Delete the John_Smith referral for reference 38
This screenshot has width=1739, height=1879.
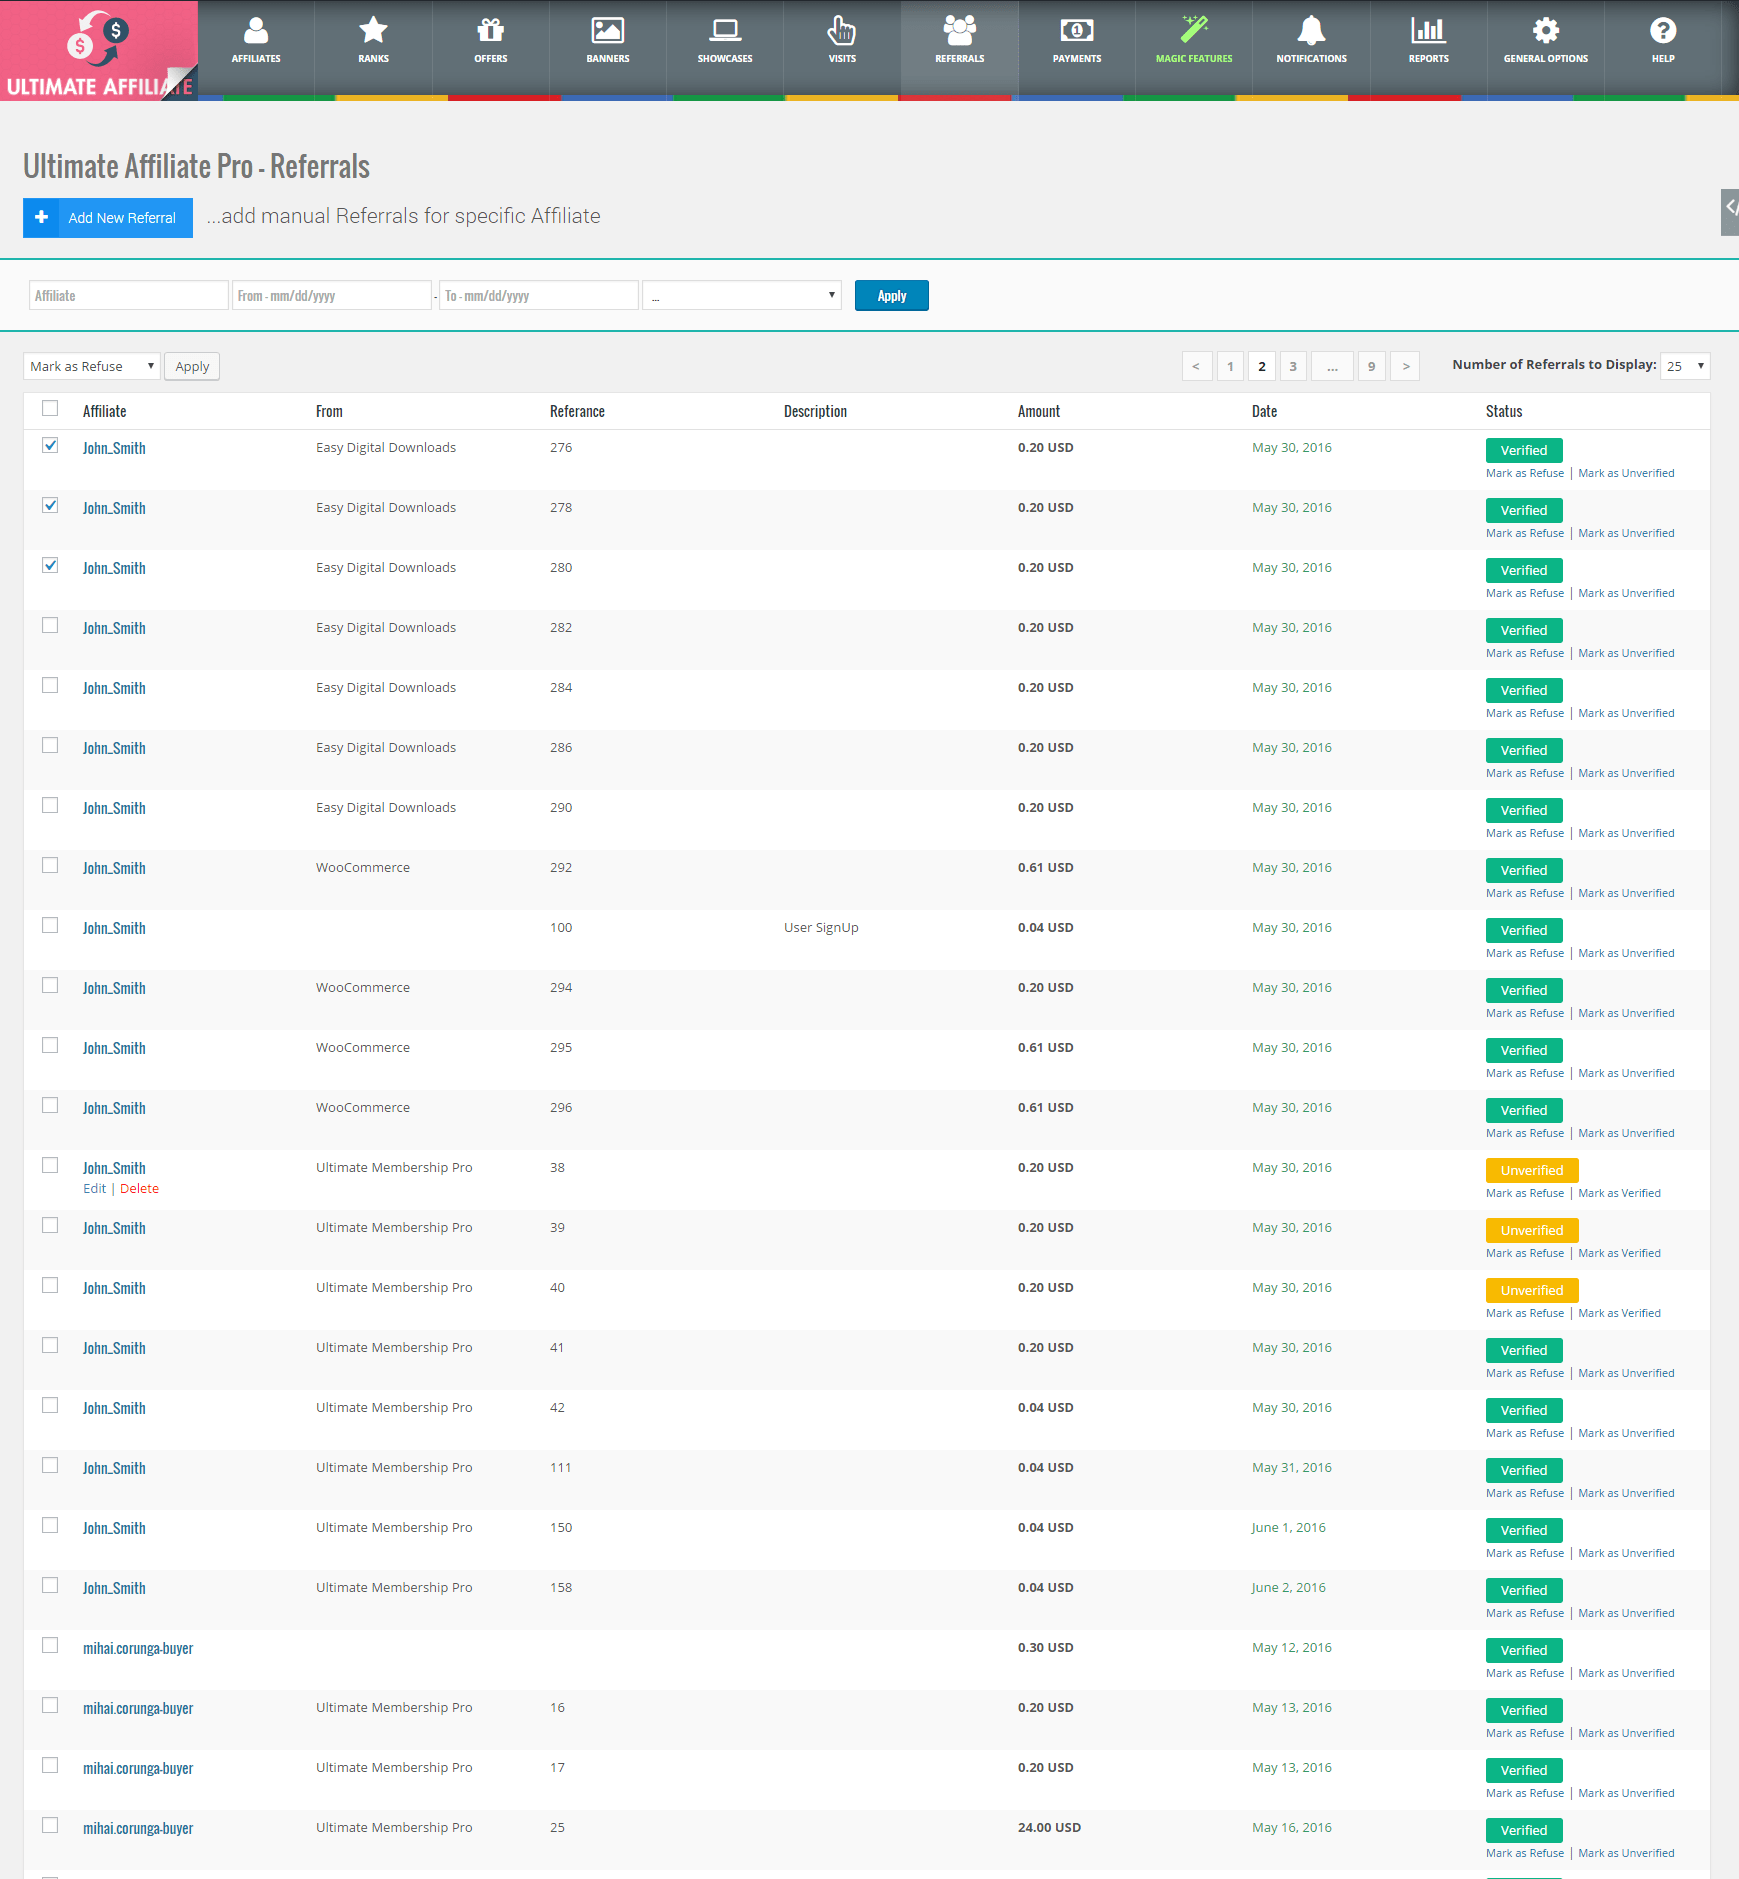(x=139, y=1188)
